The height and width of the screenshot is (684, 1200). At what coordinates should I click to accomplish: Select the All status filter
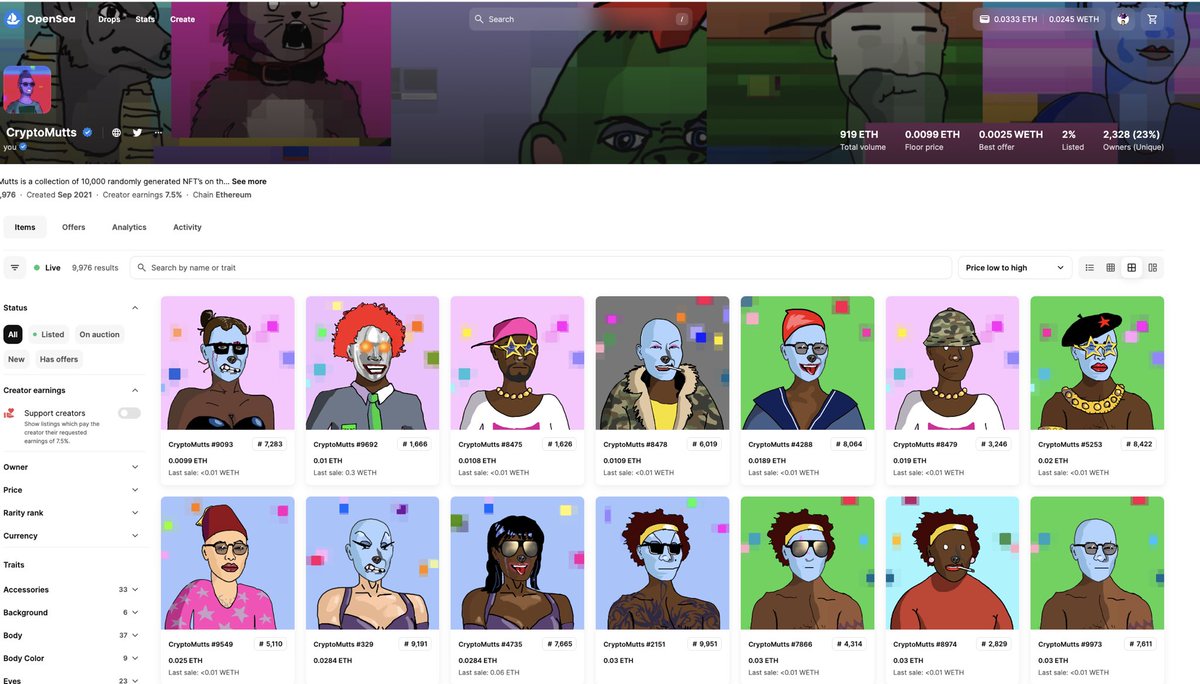pyautogui.click(x=12, y=335)
